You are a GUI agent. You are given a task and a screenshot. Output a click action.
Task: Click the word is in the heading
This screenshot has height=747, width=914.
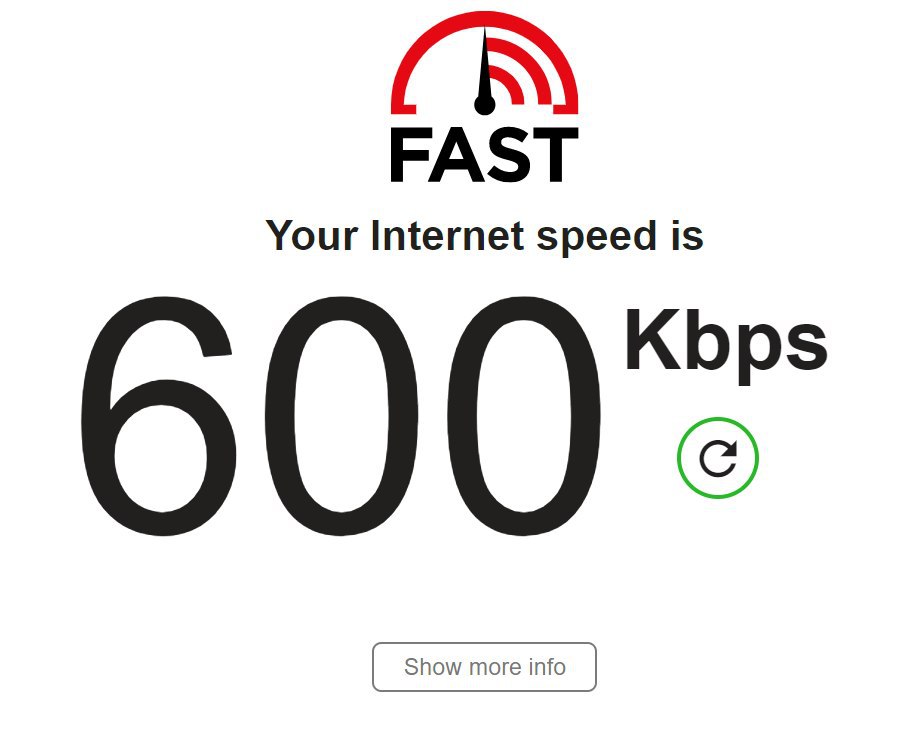click(x=688, y=235)
